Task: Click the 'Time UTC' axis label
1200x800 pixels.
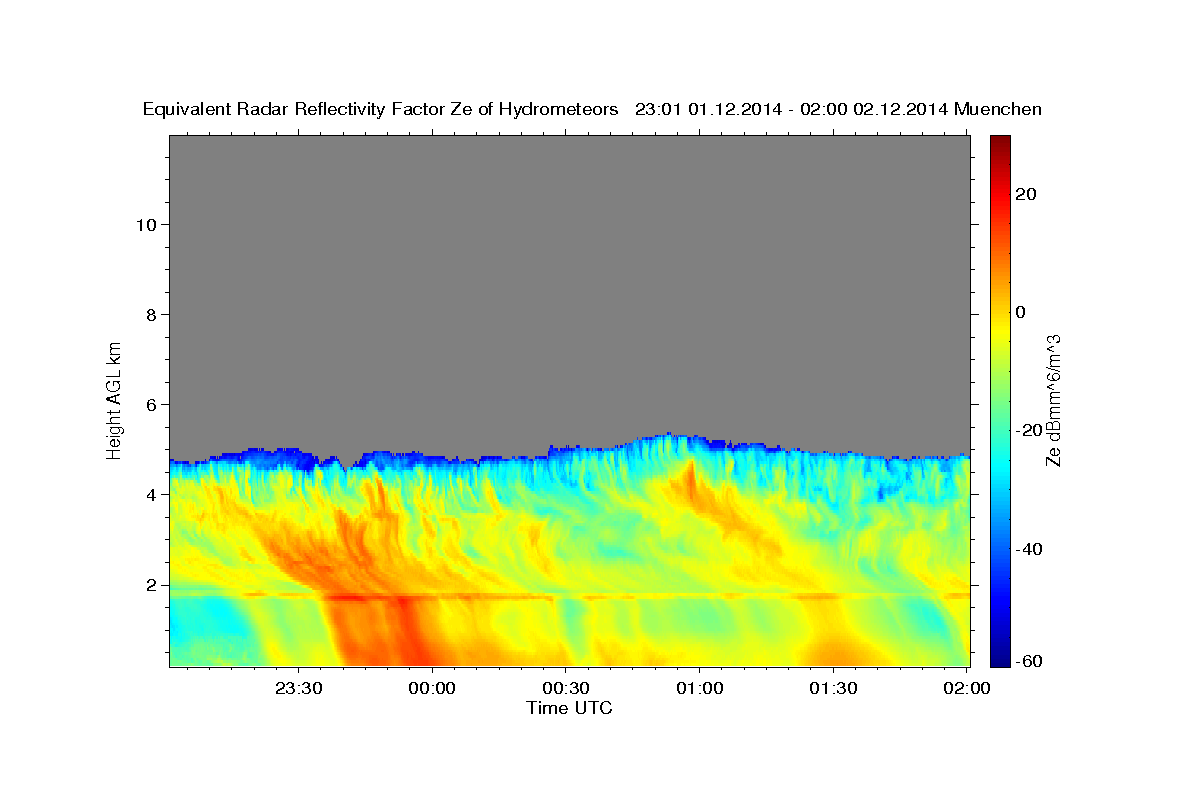Action: coord(569,708)
